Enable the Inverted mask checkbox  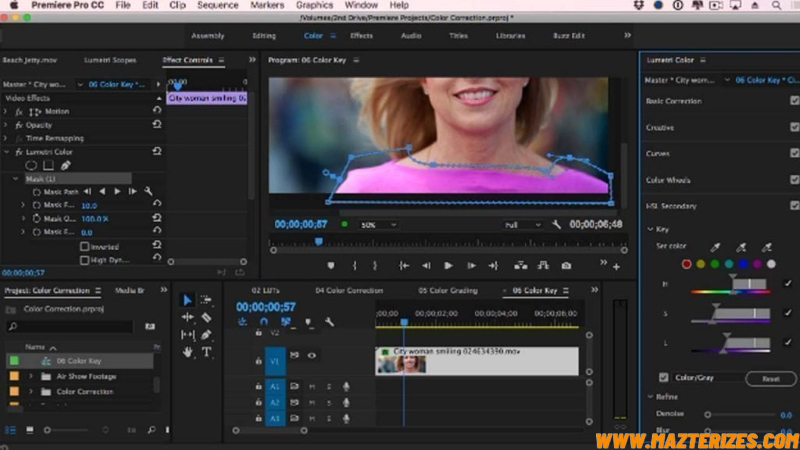tap(85, 246)
